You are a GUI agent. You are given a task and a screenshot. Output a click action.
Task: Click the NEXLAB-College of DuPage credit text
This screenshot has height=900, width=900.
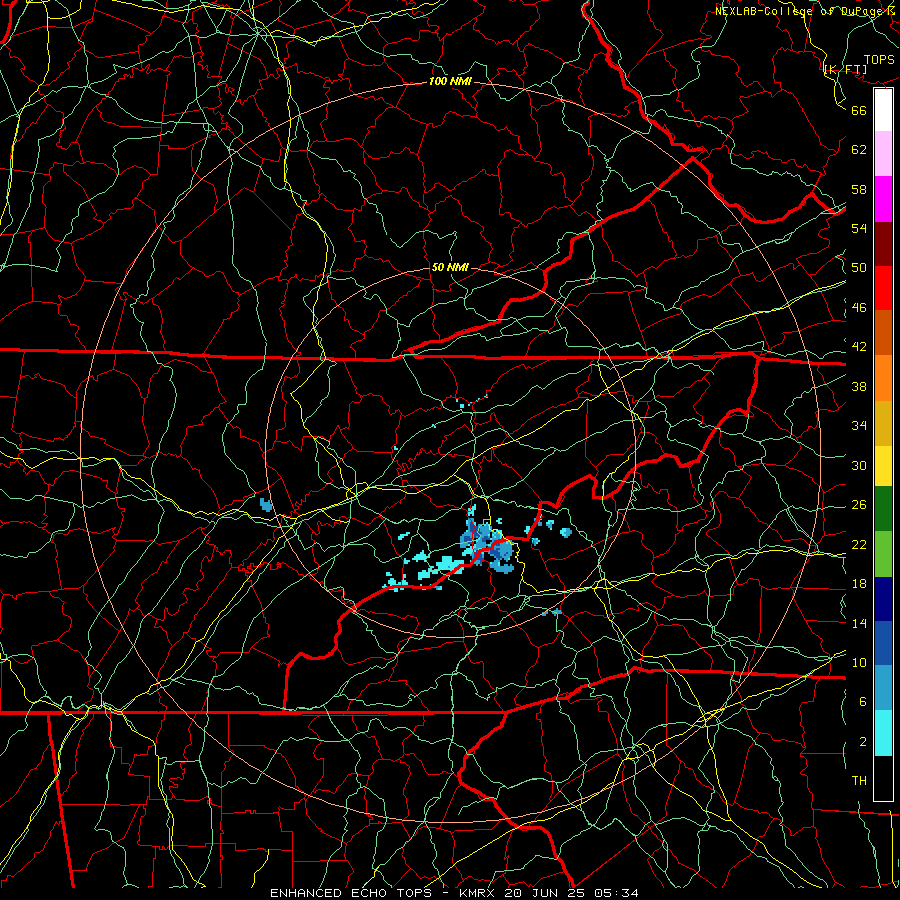(x=806, y=11)
